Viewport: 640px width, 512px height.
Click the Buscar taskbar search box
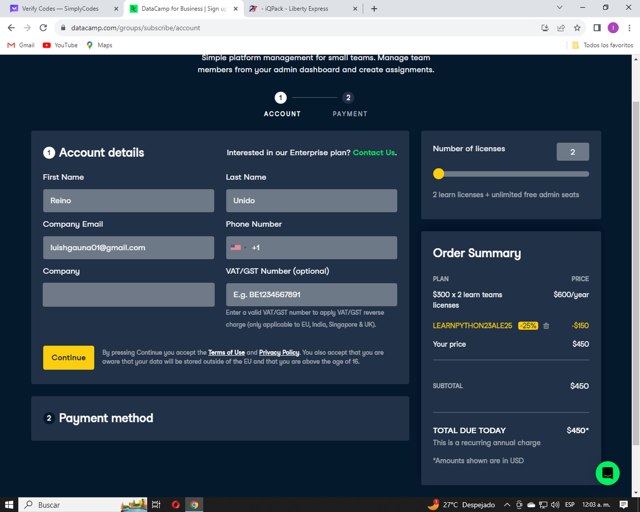pyautogui.click(x=84, y=505)
